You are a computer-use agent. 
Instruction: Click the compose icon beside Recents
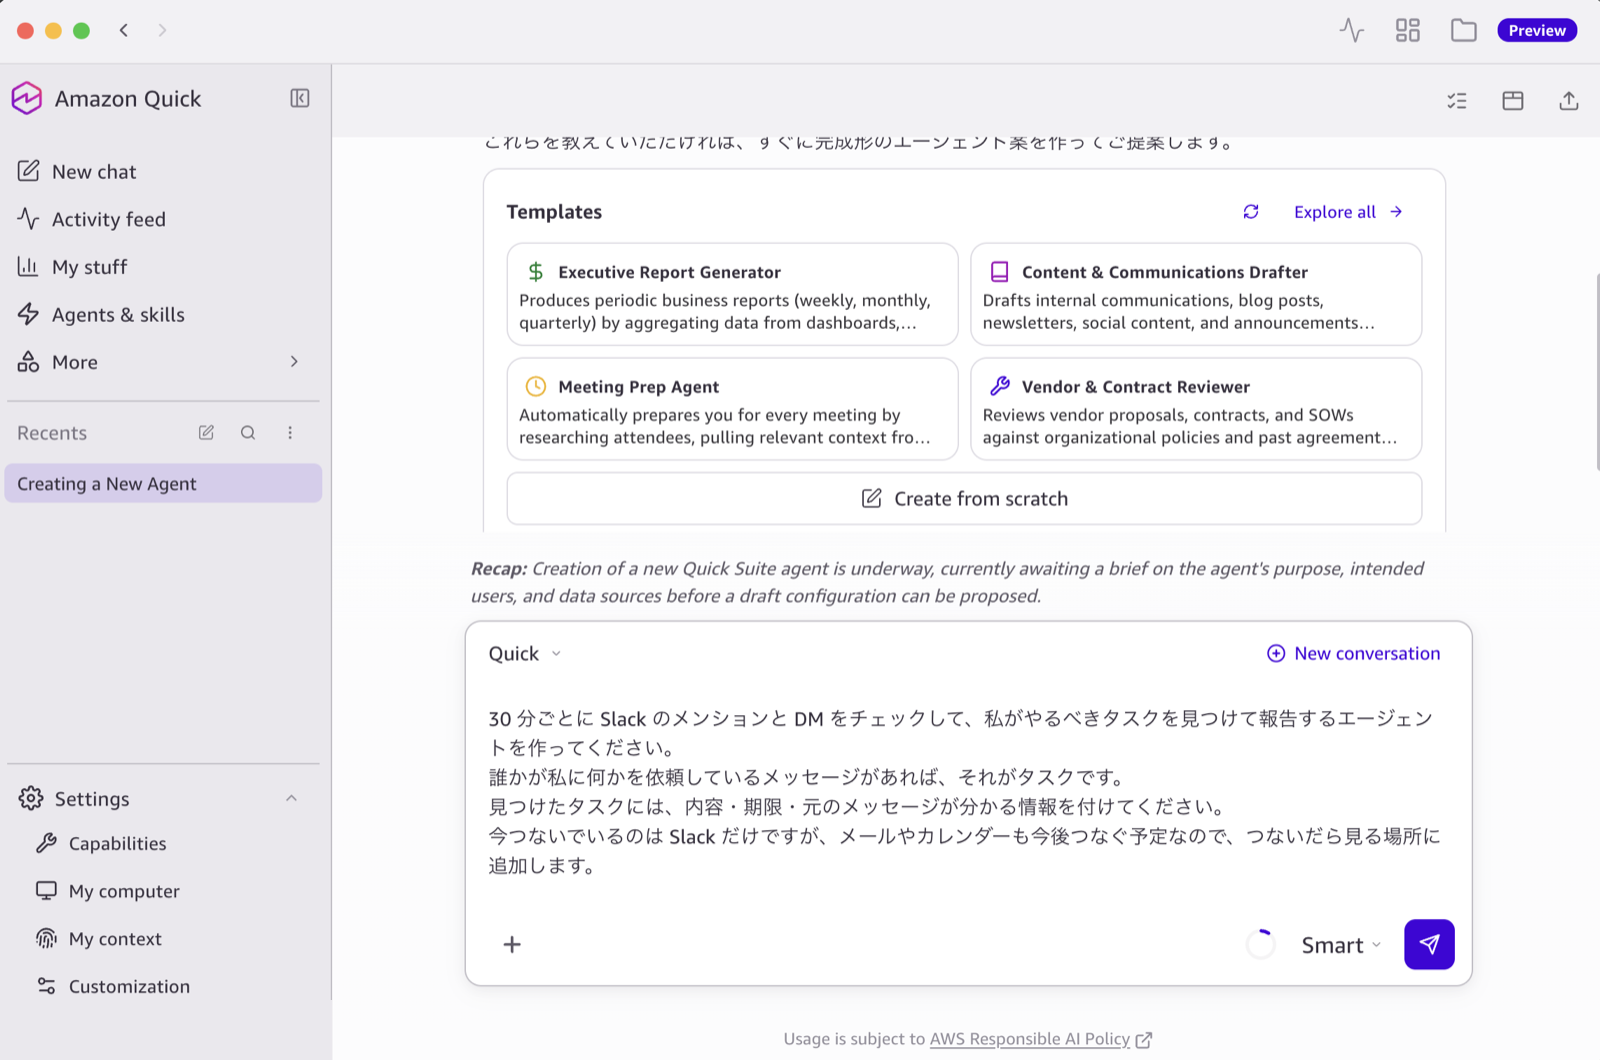click(206, 433)
